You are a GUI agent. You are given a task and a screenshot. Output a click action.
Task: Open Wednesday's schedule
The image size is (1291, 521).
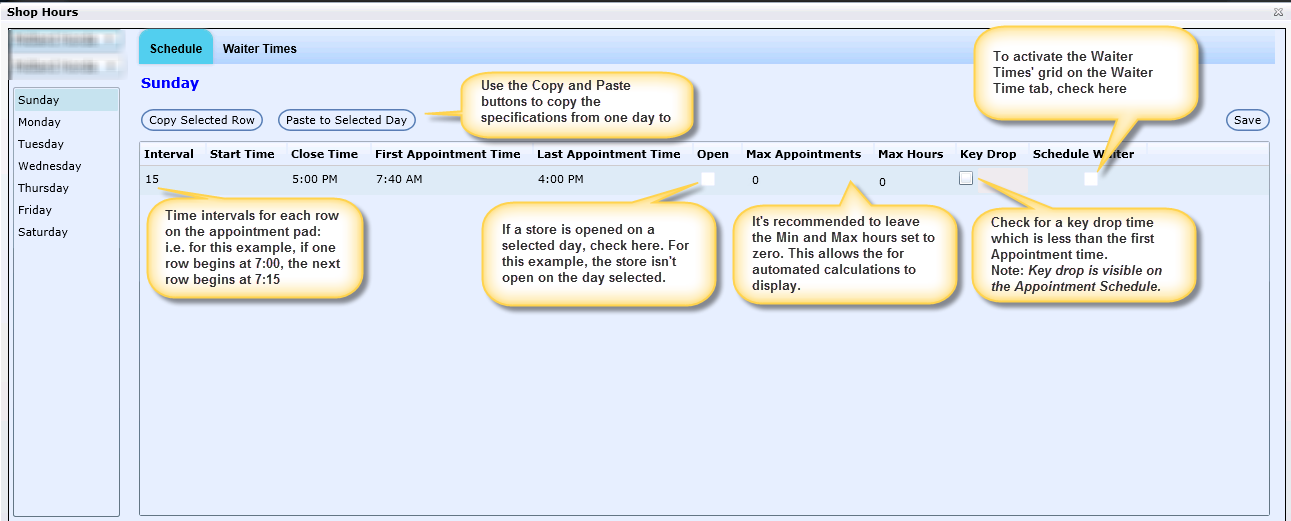coord(50,166)
